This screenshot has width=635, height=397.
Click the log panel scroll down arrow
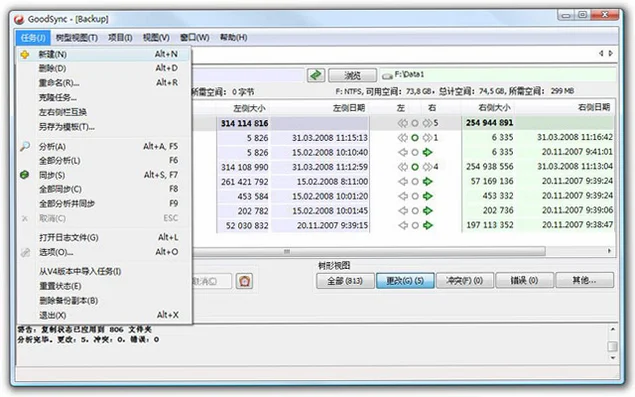coord(612,358)
